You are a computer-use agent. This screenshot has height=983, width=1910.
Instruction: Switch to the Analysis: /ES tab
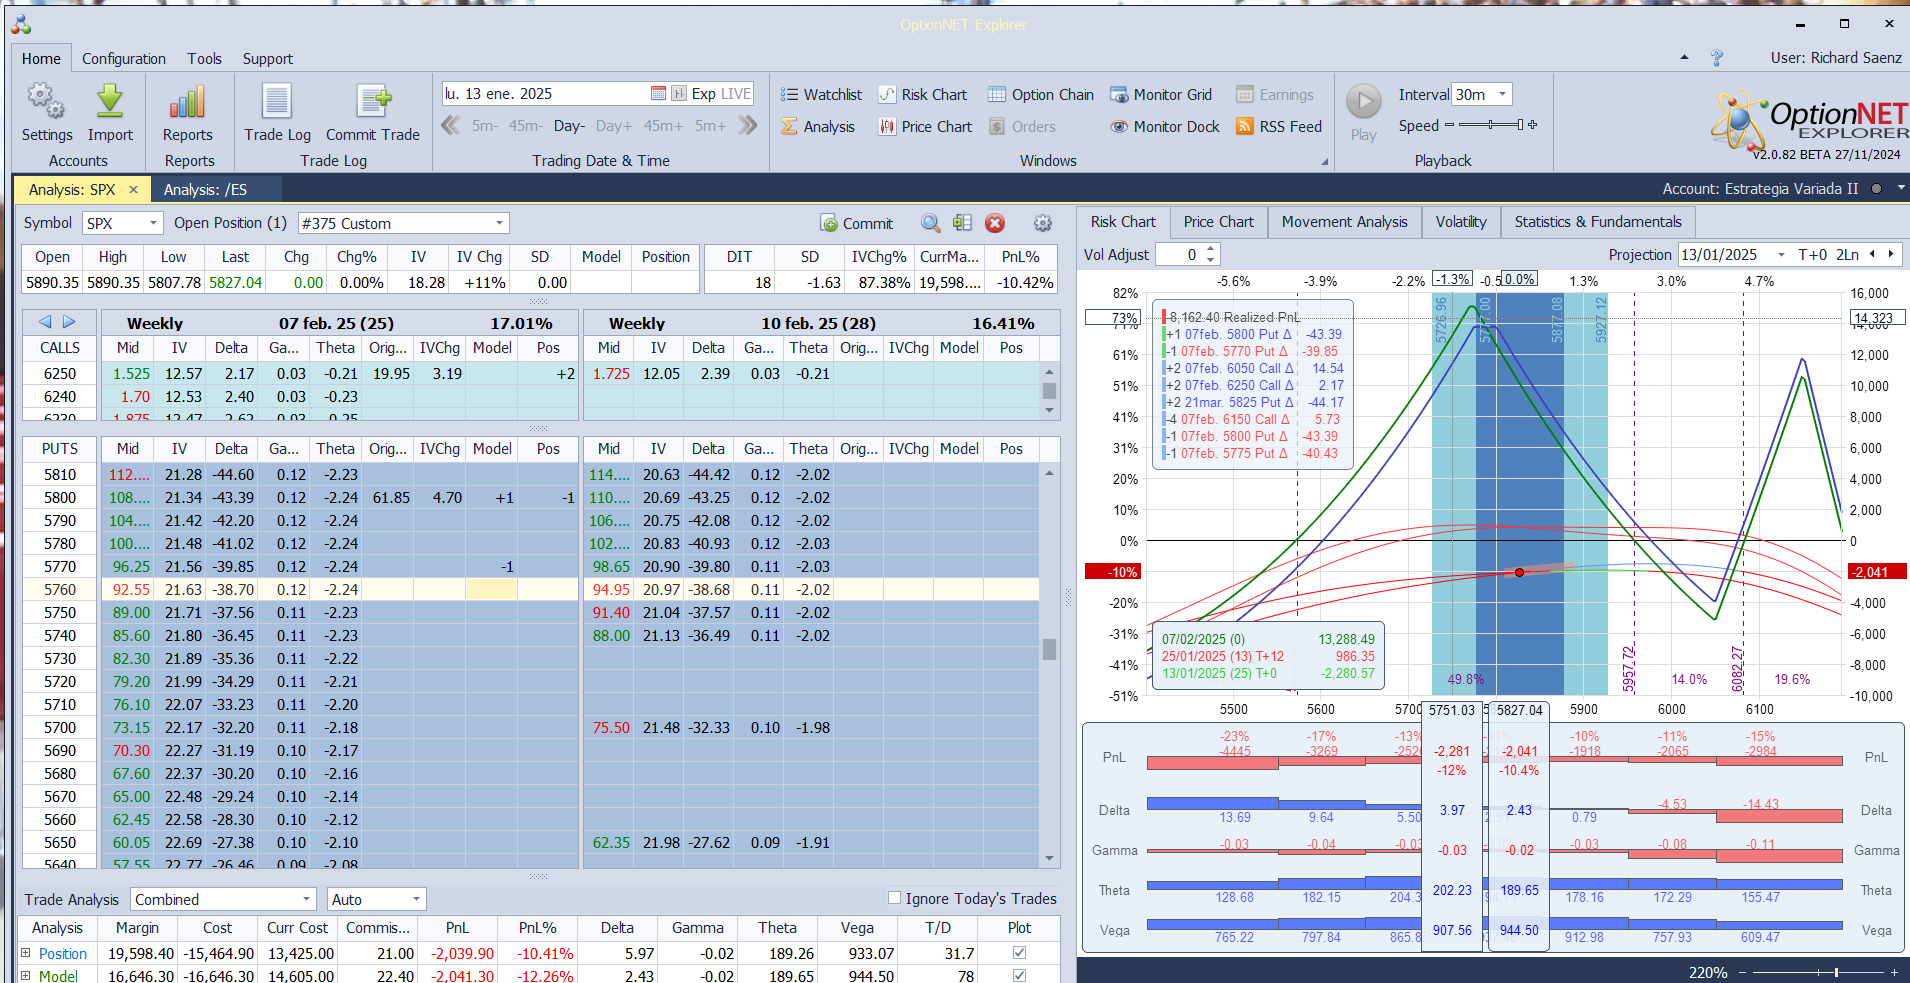[205, 189]
